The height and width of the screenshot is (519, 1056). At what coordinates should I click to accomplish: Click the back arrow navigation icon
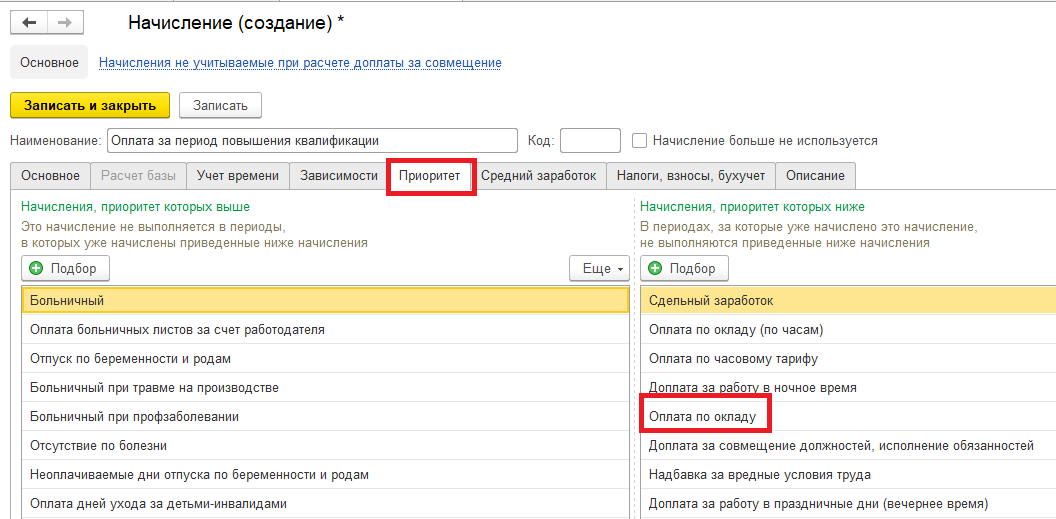coord(29,23)
